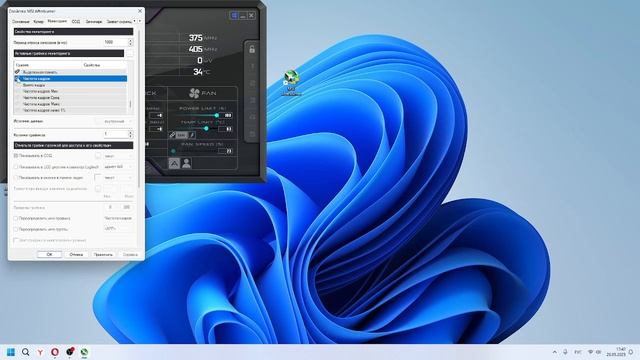Click the "Применить" button
The height and width of the screenshot is (360, 640).
103,254
